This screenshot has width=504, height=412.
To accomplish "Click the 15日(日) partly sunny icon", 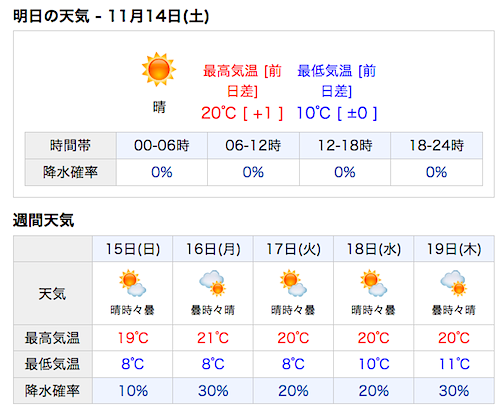I will pyautogui.click(x=133, y=283).
